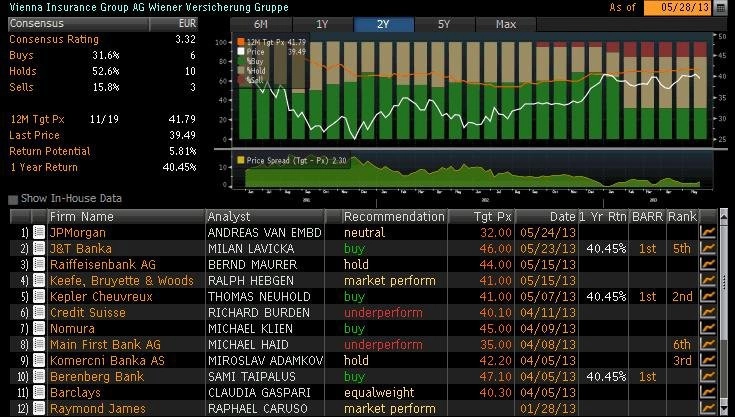Image resolution: width=735 pixels, height=417 pixels.
Task: Sort table by Tgt Px column
Action: click(x=481, y=216)
